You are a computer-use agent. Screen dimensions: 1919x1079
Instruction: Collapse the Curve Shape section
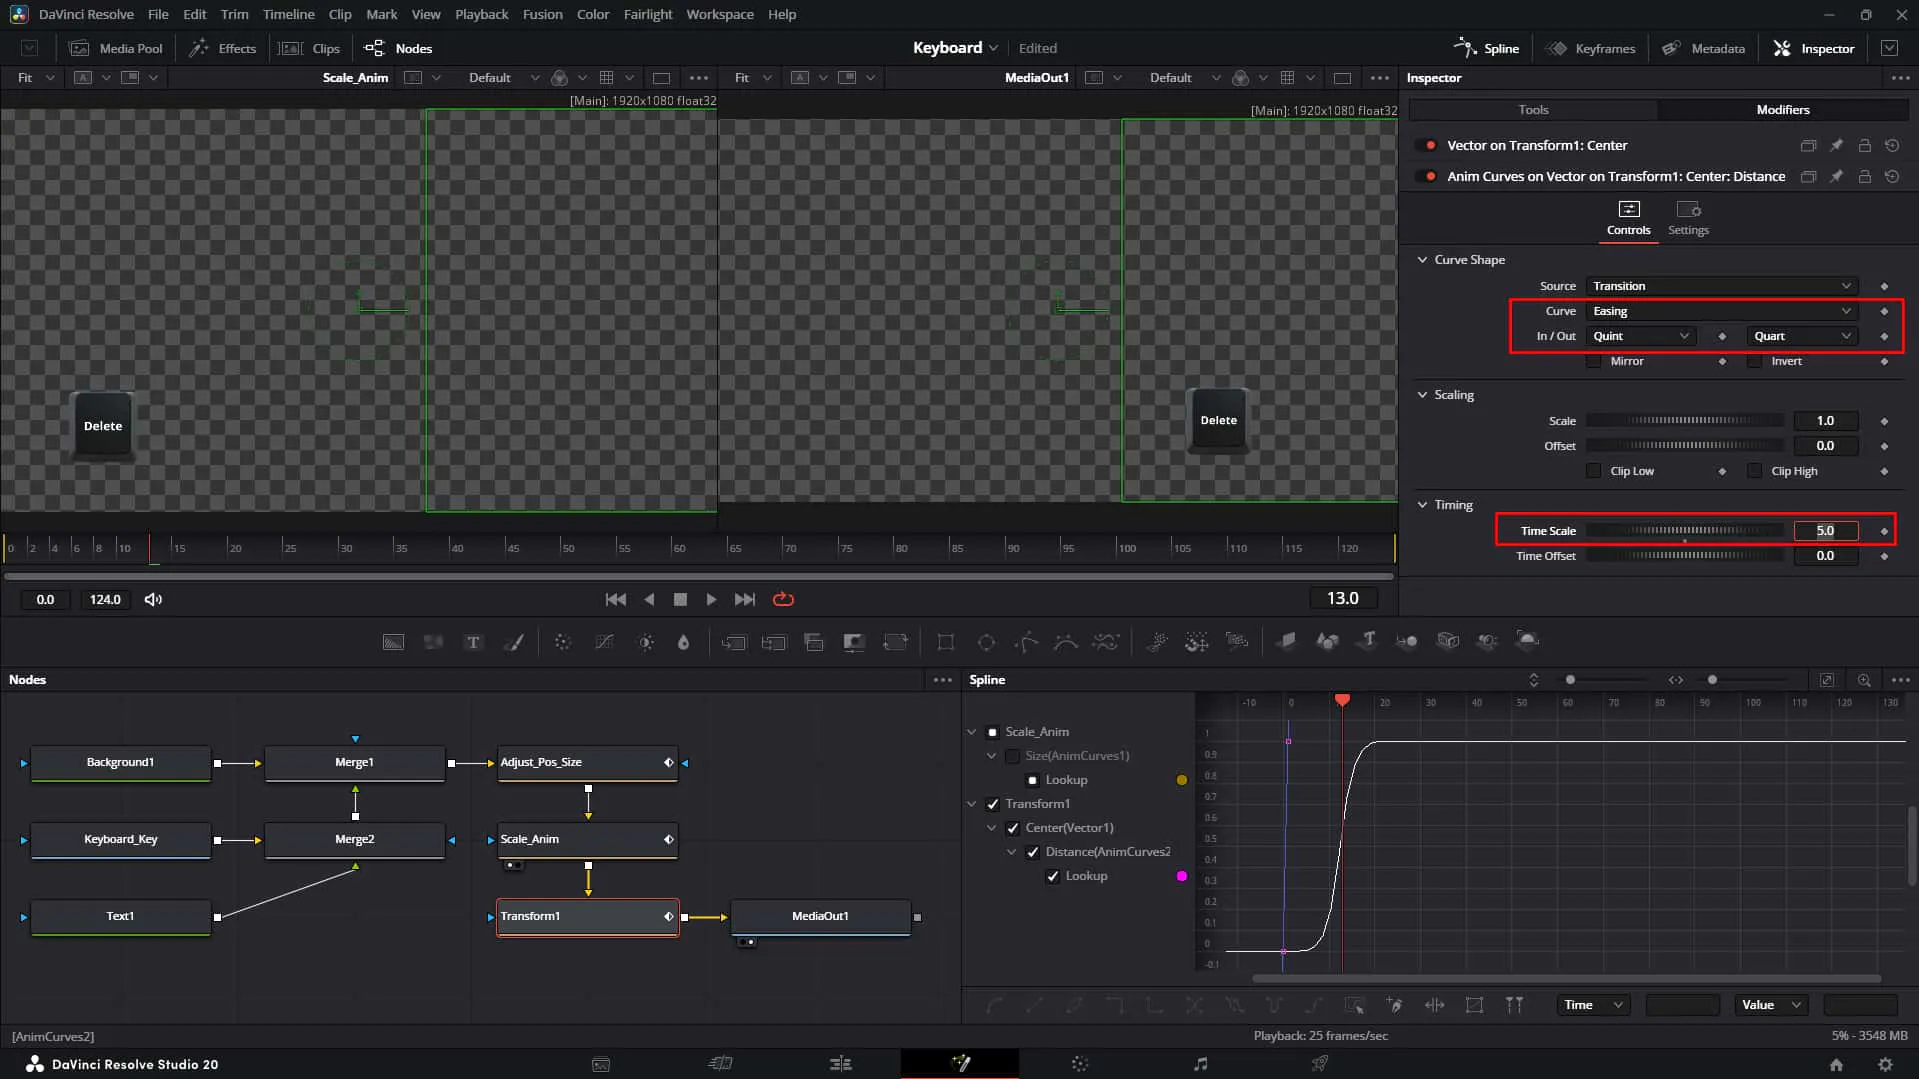[1422, 260]
